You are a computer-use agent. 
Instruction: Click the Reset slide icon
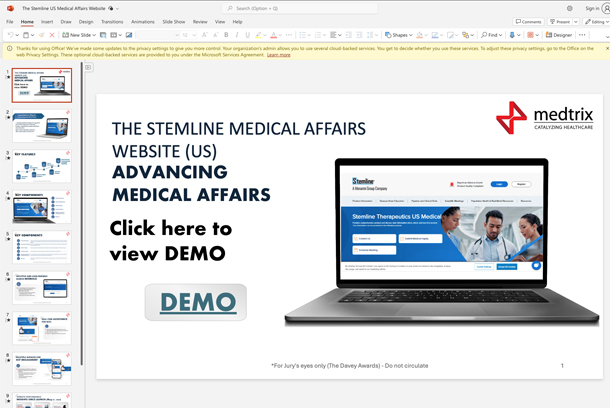[x=129, y=35]
